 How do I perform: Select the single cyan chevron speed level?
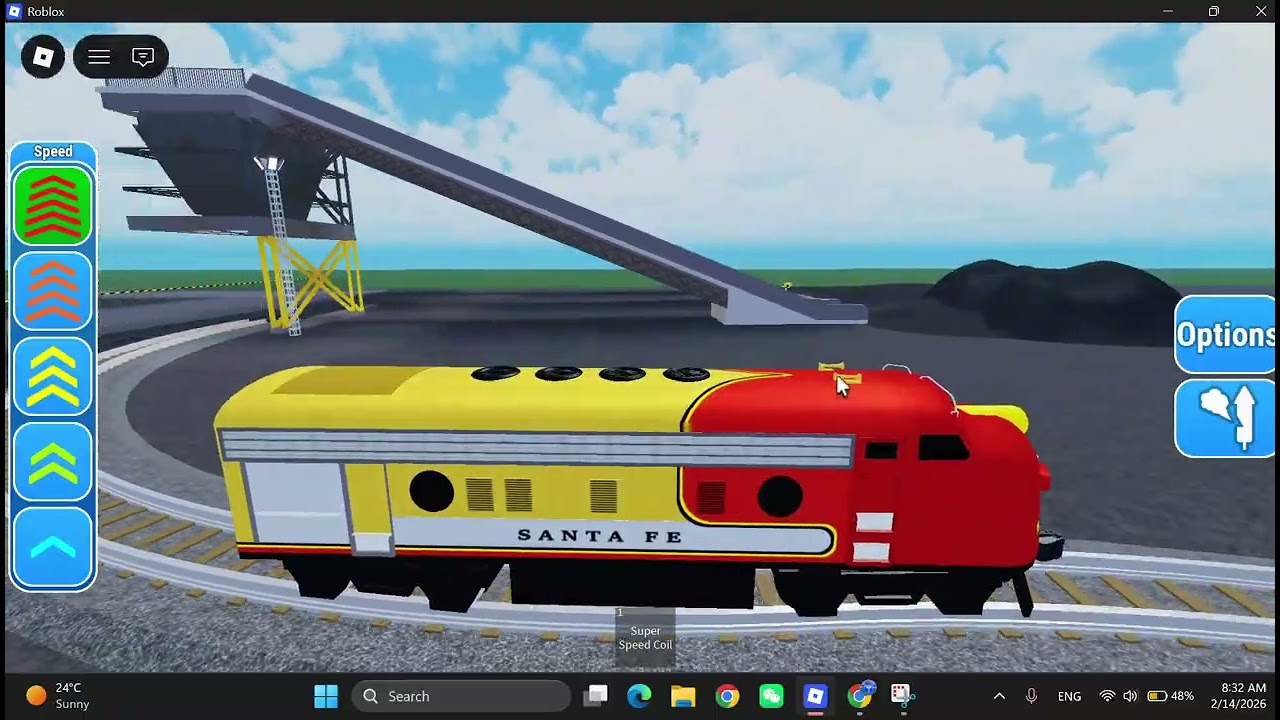53,547
